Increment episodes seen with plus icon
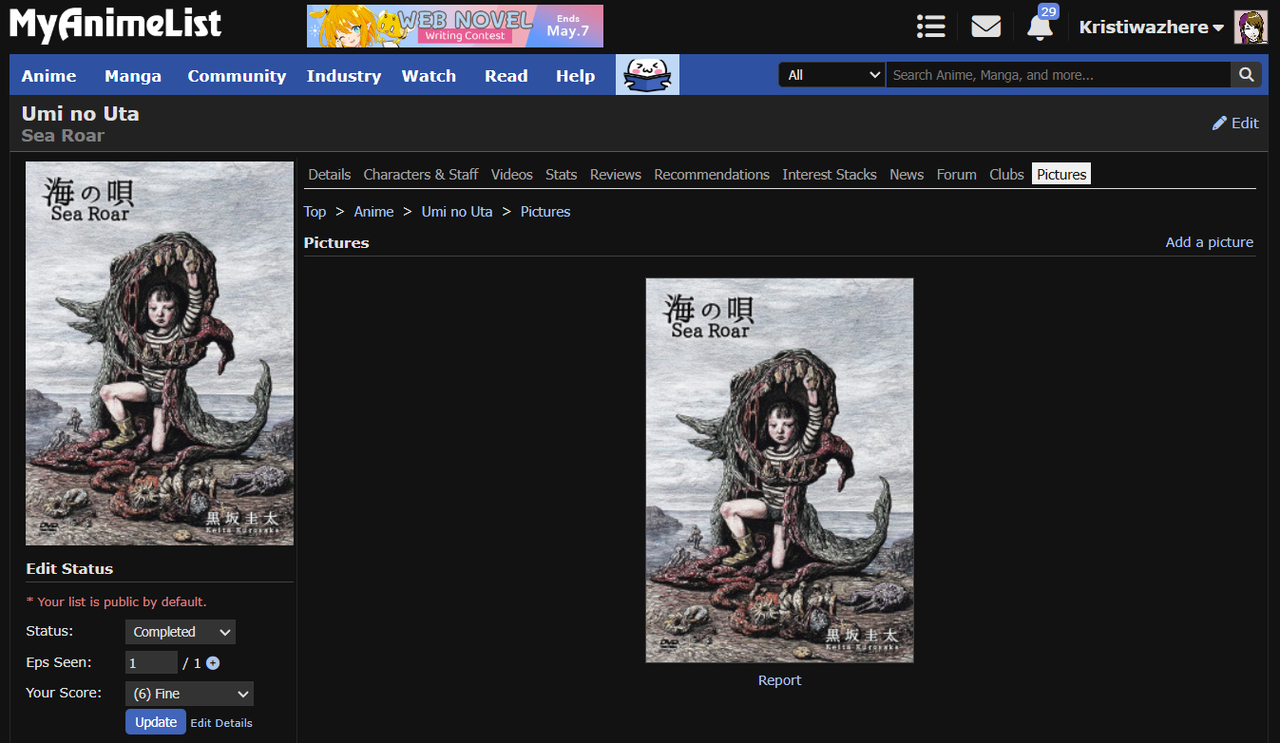Screen dimensions: 1280x743 click(213, 663)
